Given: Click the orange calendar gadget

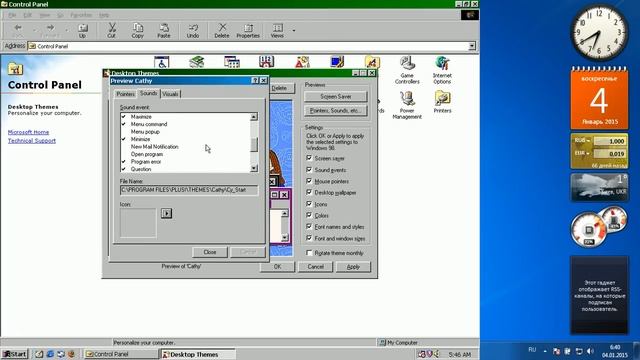Looking at the screenshot, I should pos(599,98).
